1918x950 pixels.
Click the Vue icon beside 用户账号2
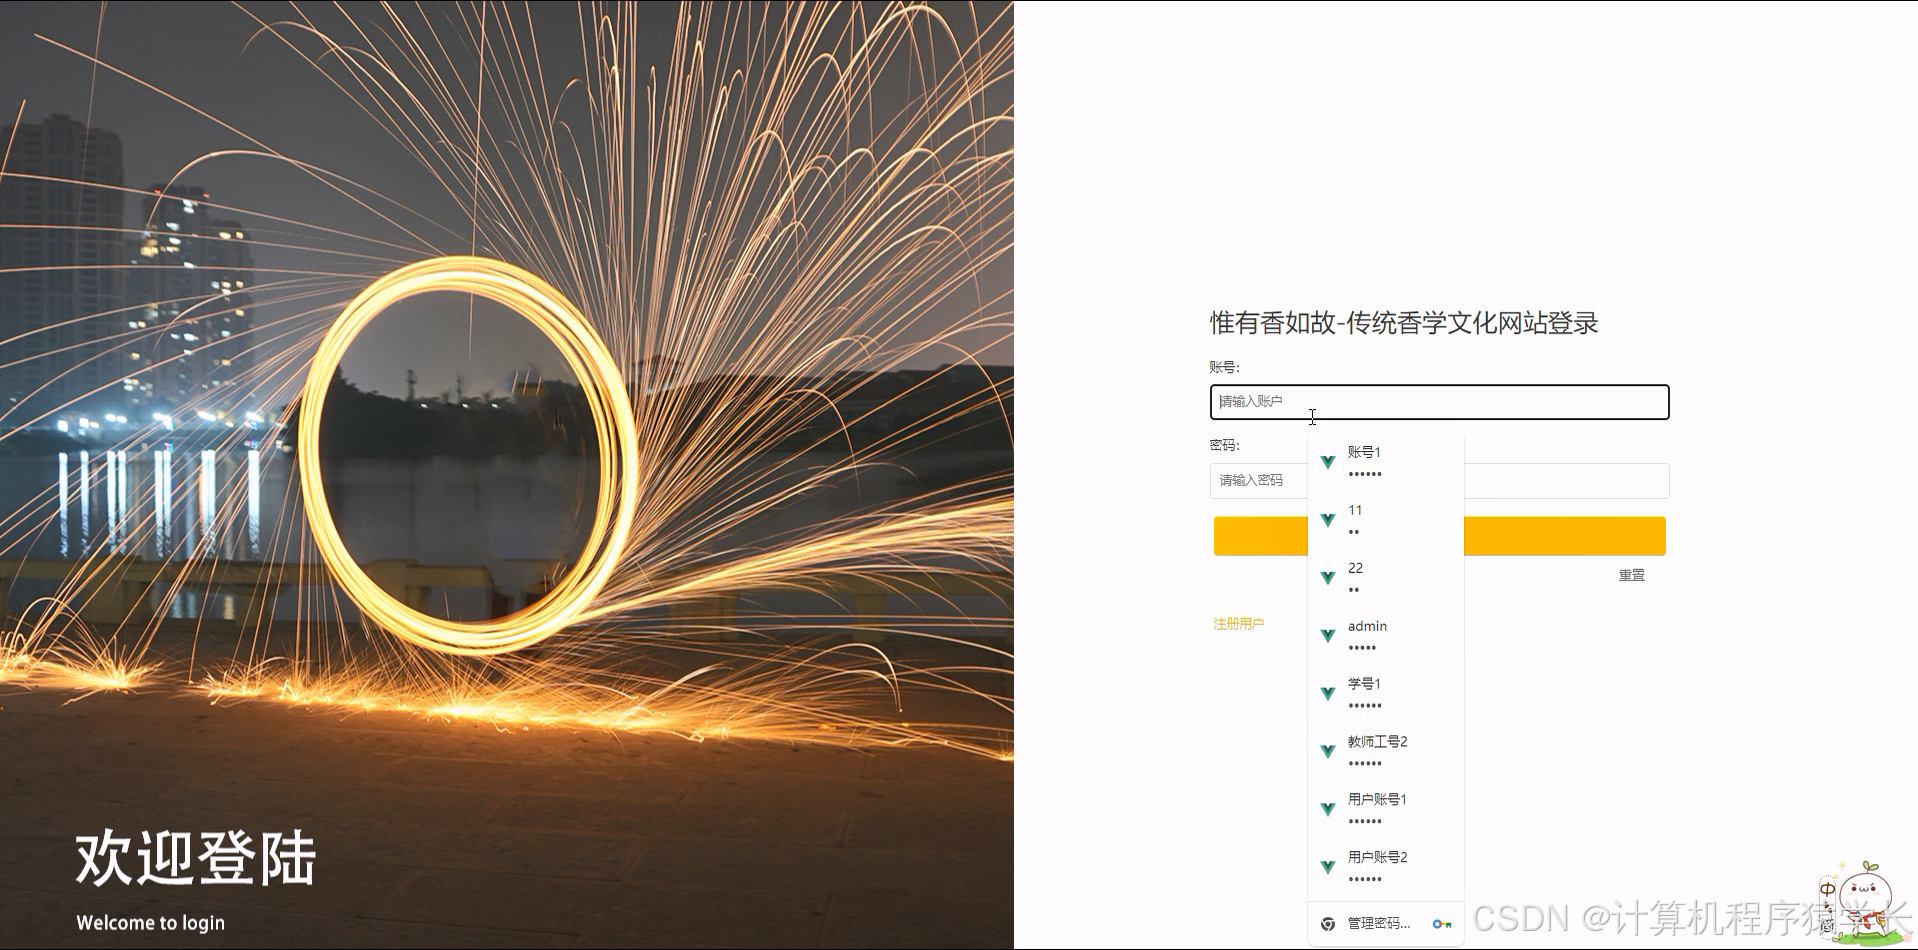click(x=1328, y=867)
